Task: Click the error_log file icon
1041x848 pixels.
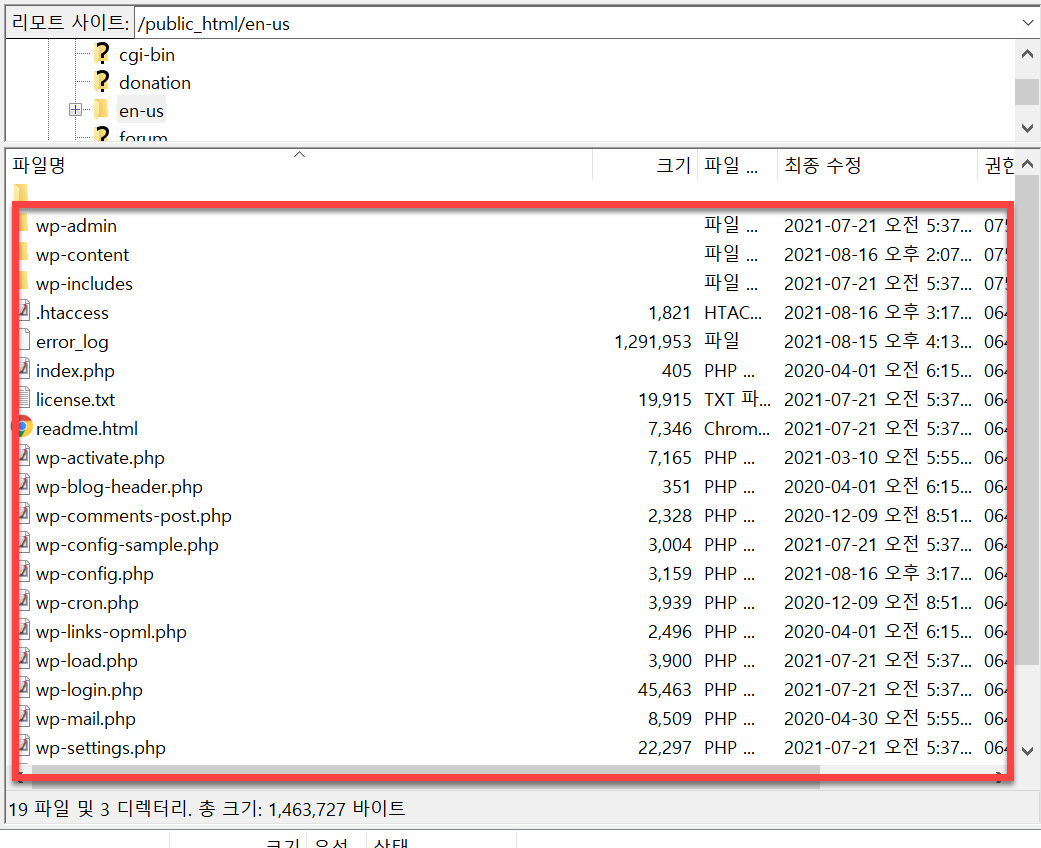Action: click(24, 340)
